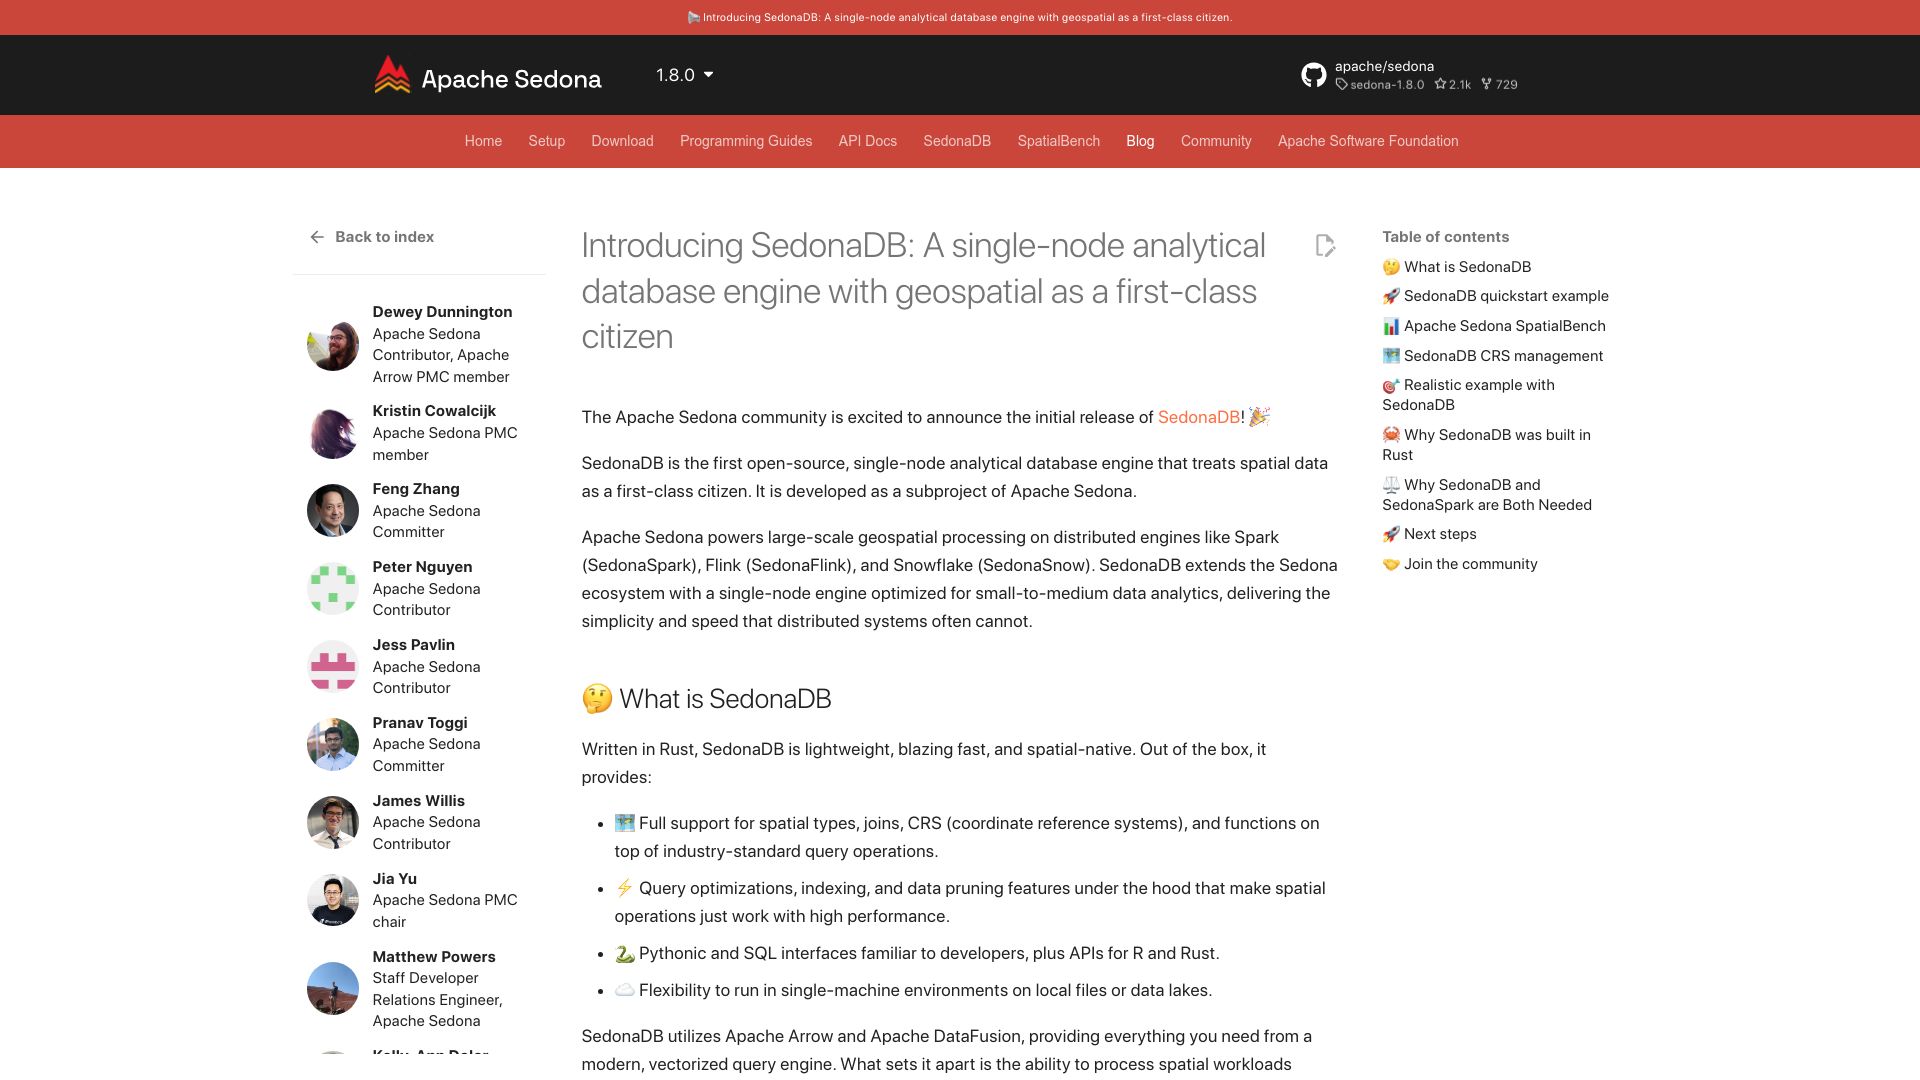The width and height of the screenshot is (1920, 1080).
Task: Open Pranav Toggi's profile photo
Action: click(x=333, y=745)
